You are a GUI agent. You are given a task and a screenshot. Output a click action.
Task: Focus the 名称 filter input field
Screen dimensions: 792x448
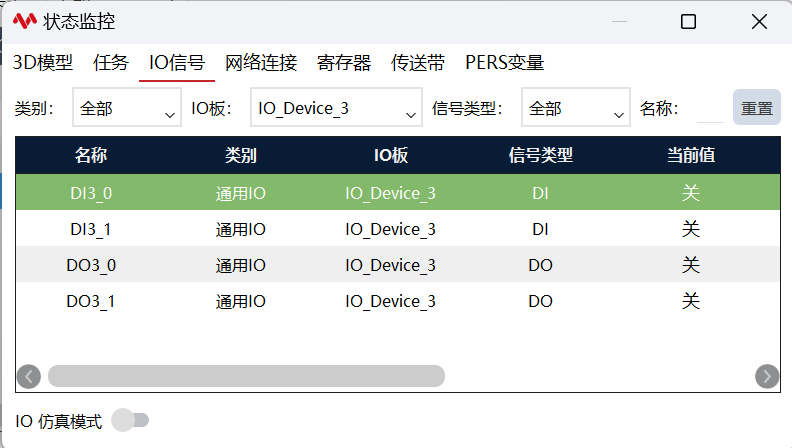click(710, 109)
